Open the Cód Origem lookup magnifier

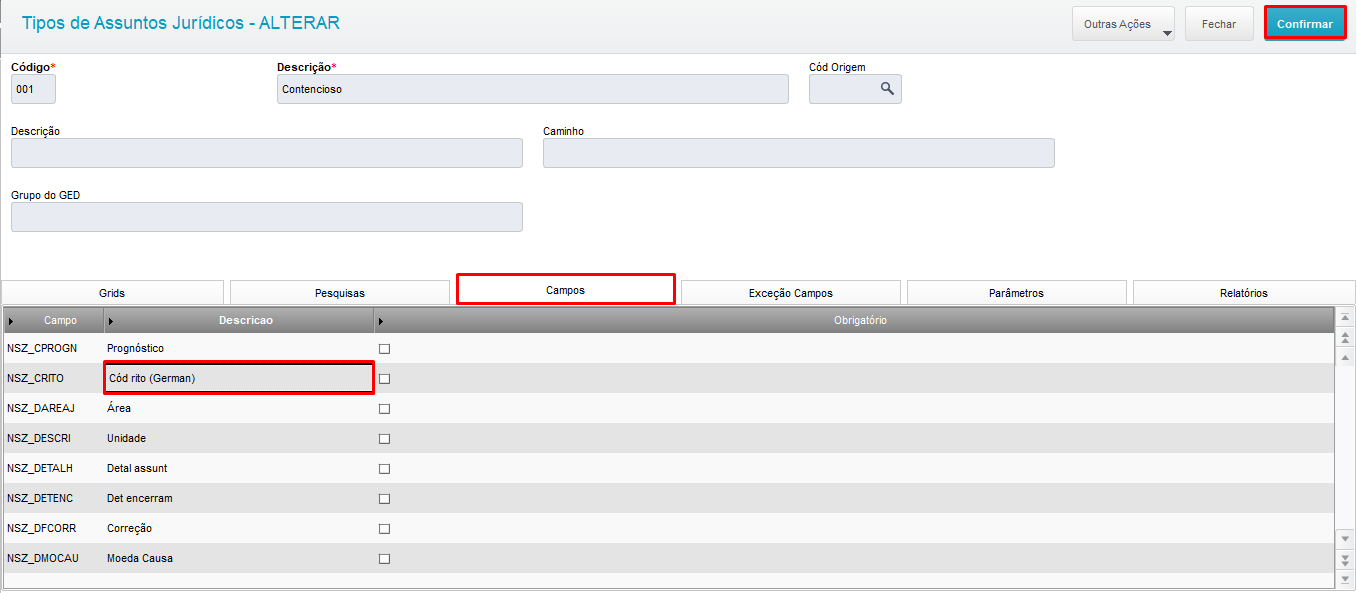[887, 89]
